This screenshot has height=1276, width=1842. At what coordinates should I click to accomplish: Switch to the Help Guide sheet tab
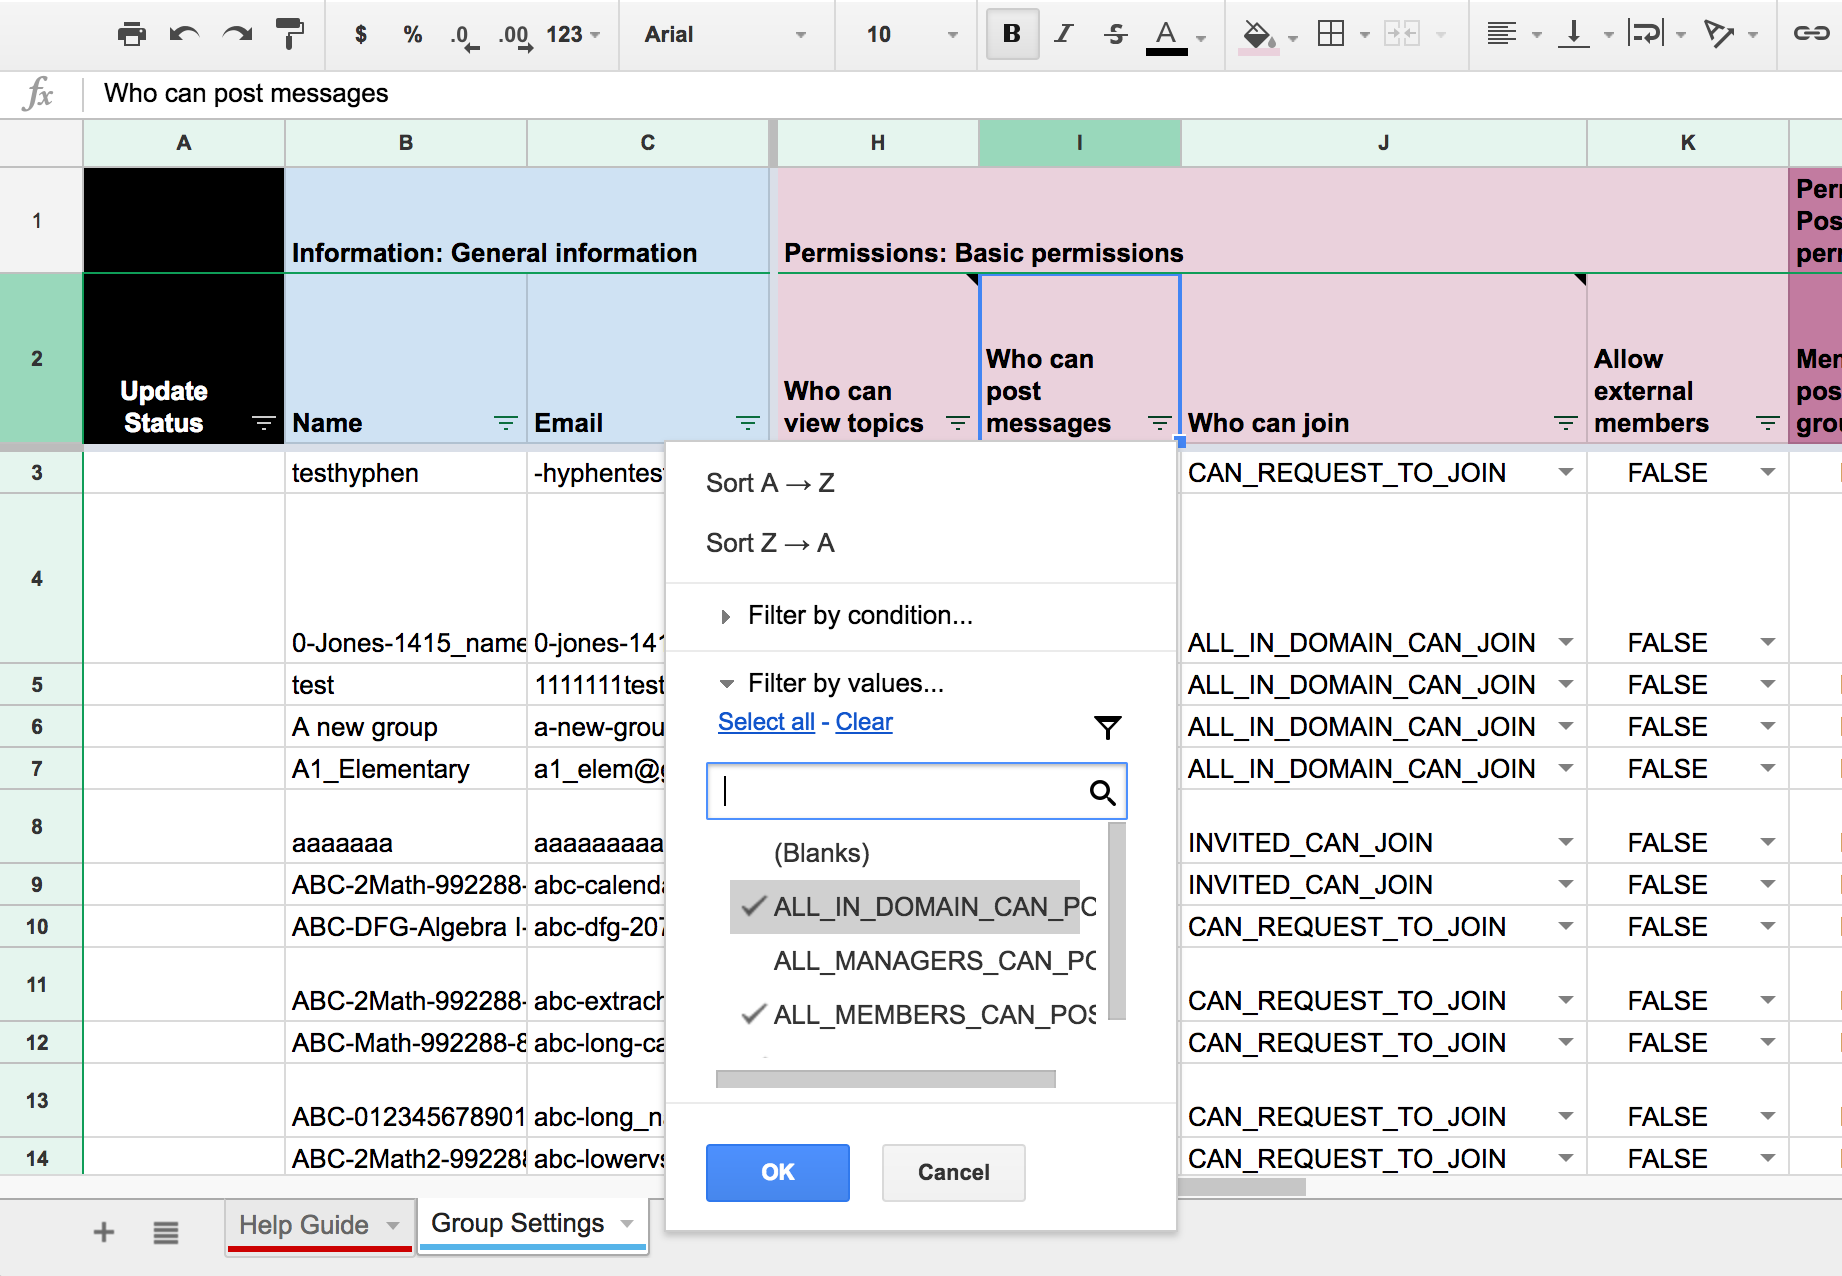304,1225
